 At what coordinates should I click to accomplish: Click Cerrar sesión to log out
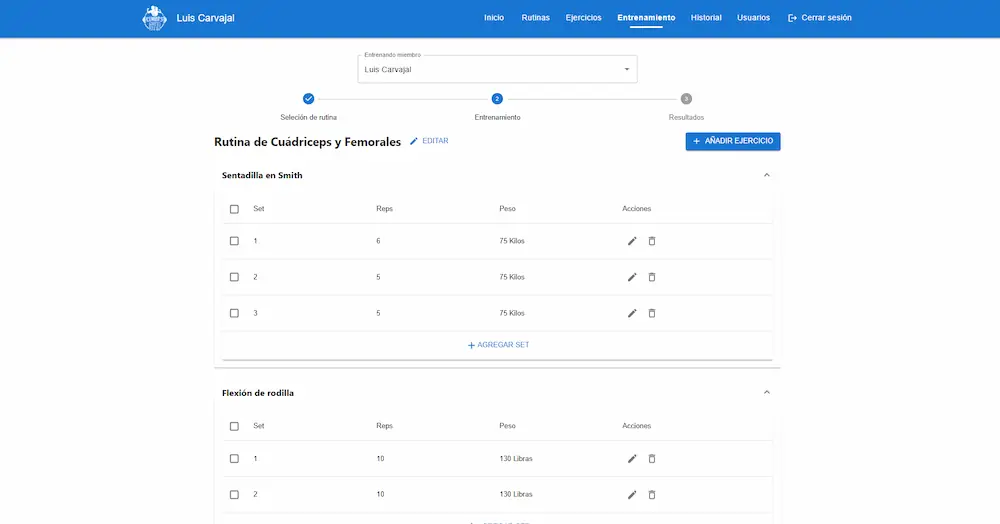(x=820, y=18)
